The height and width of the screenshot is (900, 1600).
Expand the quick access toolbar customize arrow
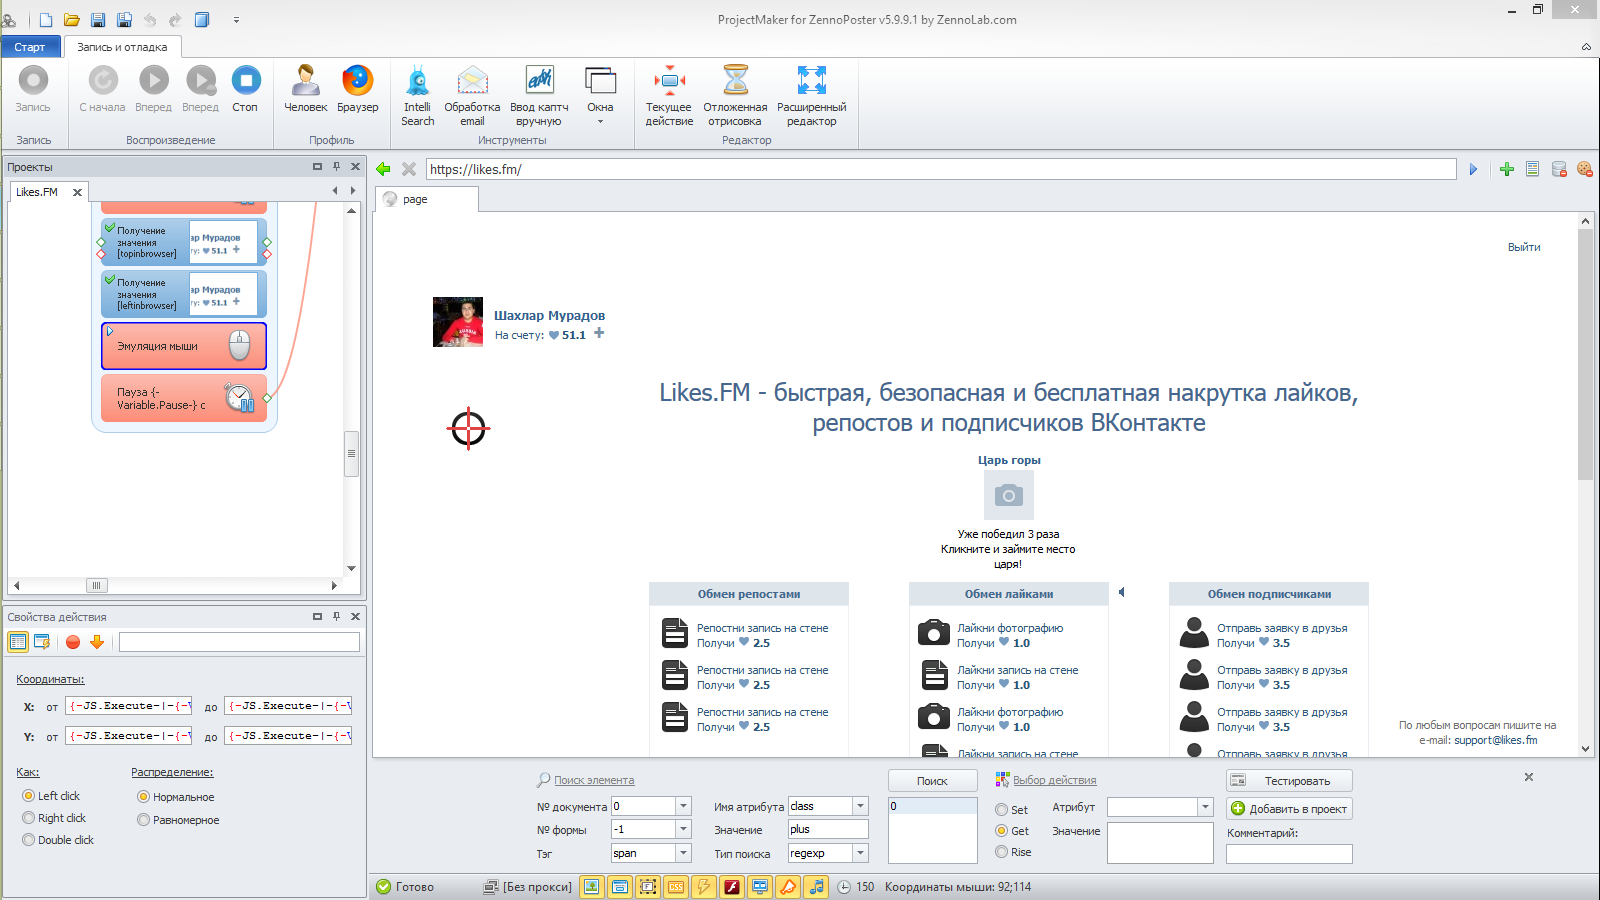click(237, 20)
